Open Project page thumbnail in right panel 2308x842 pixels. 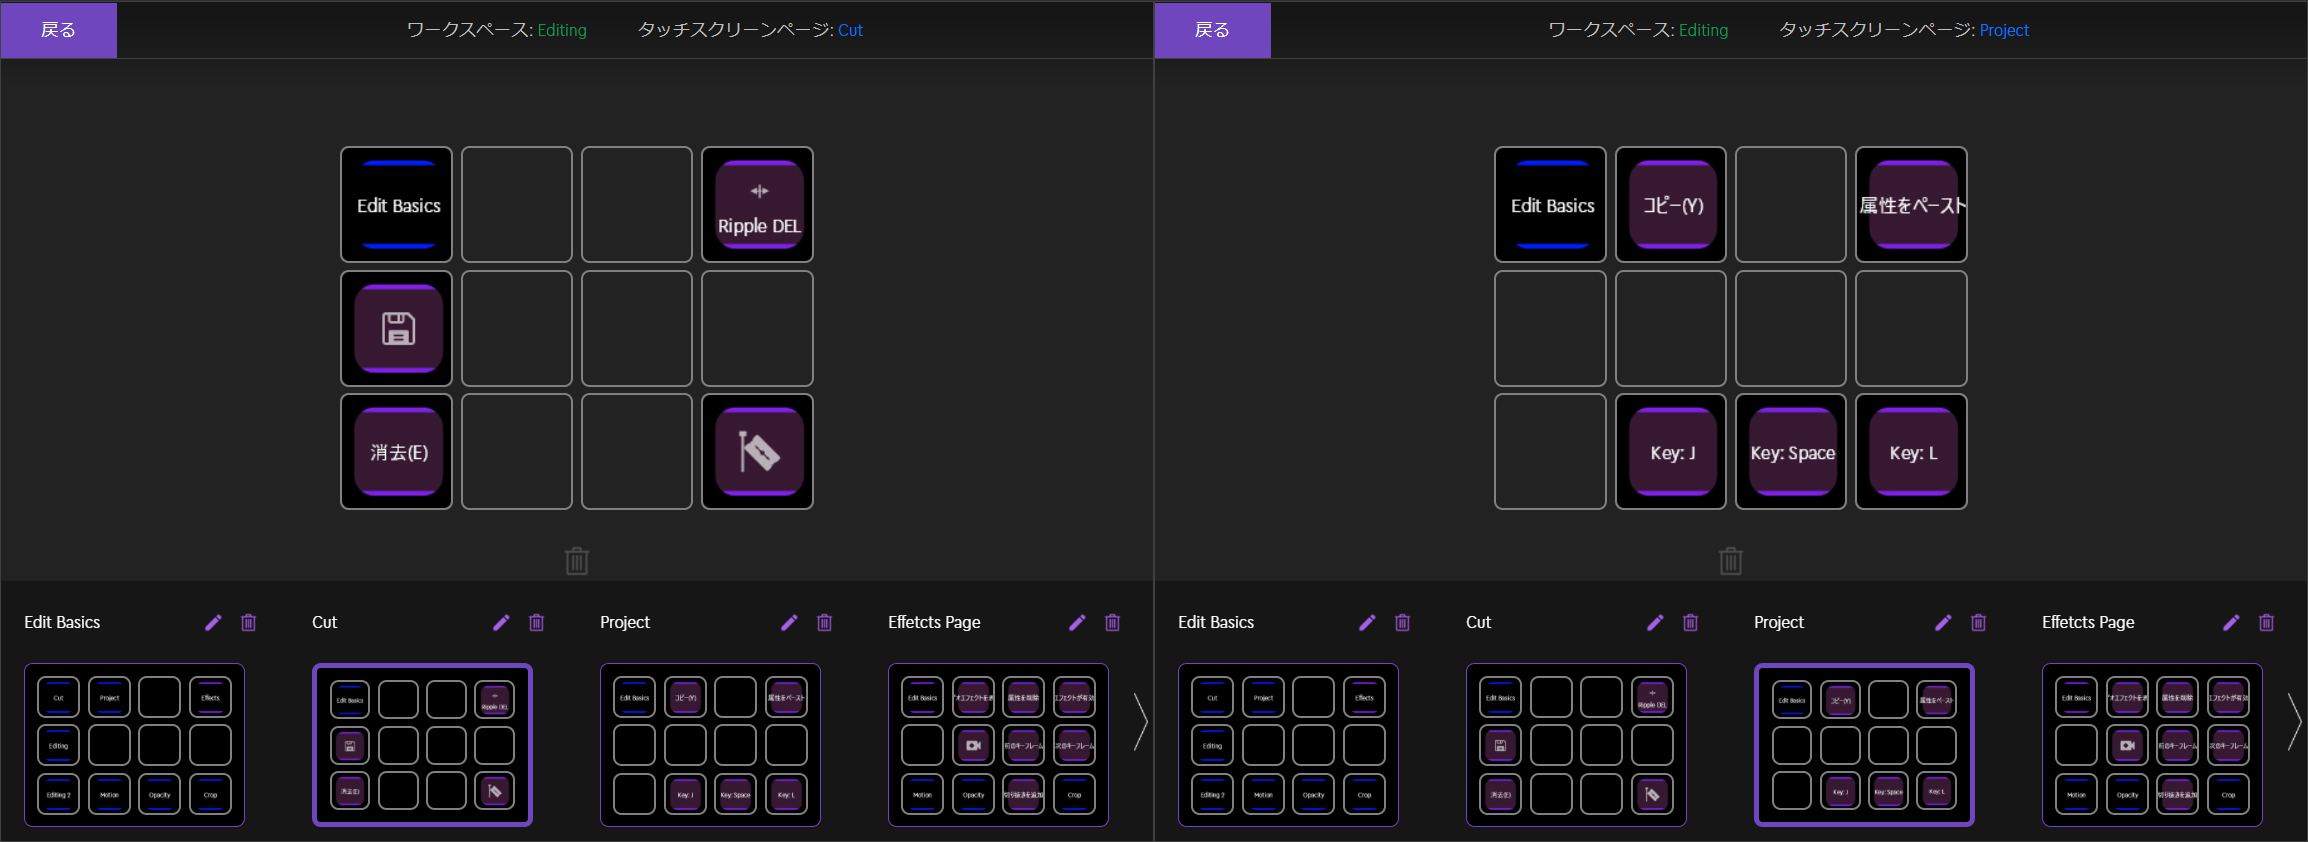(1864, 745)
